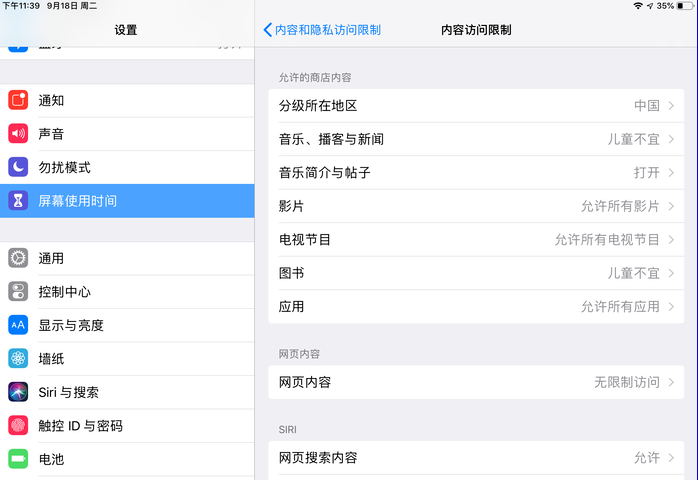Tap 允许所有影片 value

tap(620, 206)
